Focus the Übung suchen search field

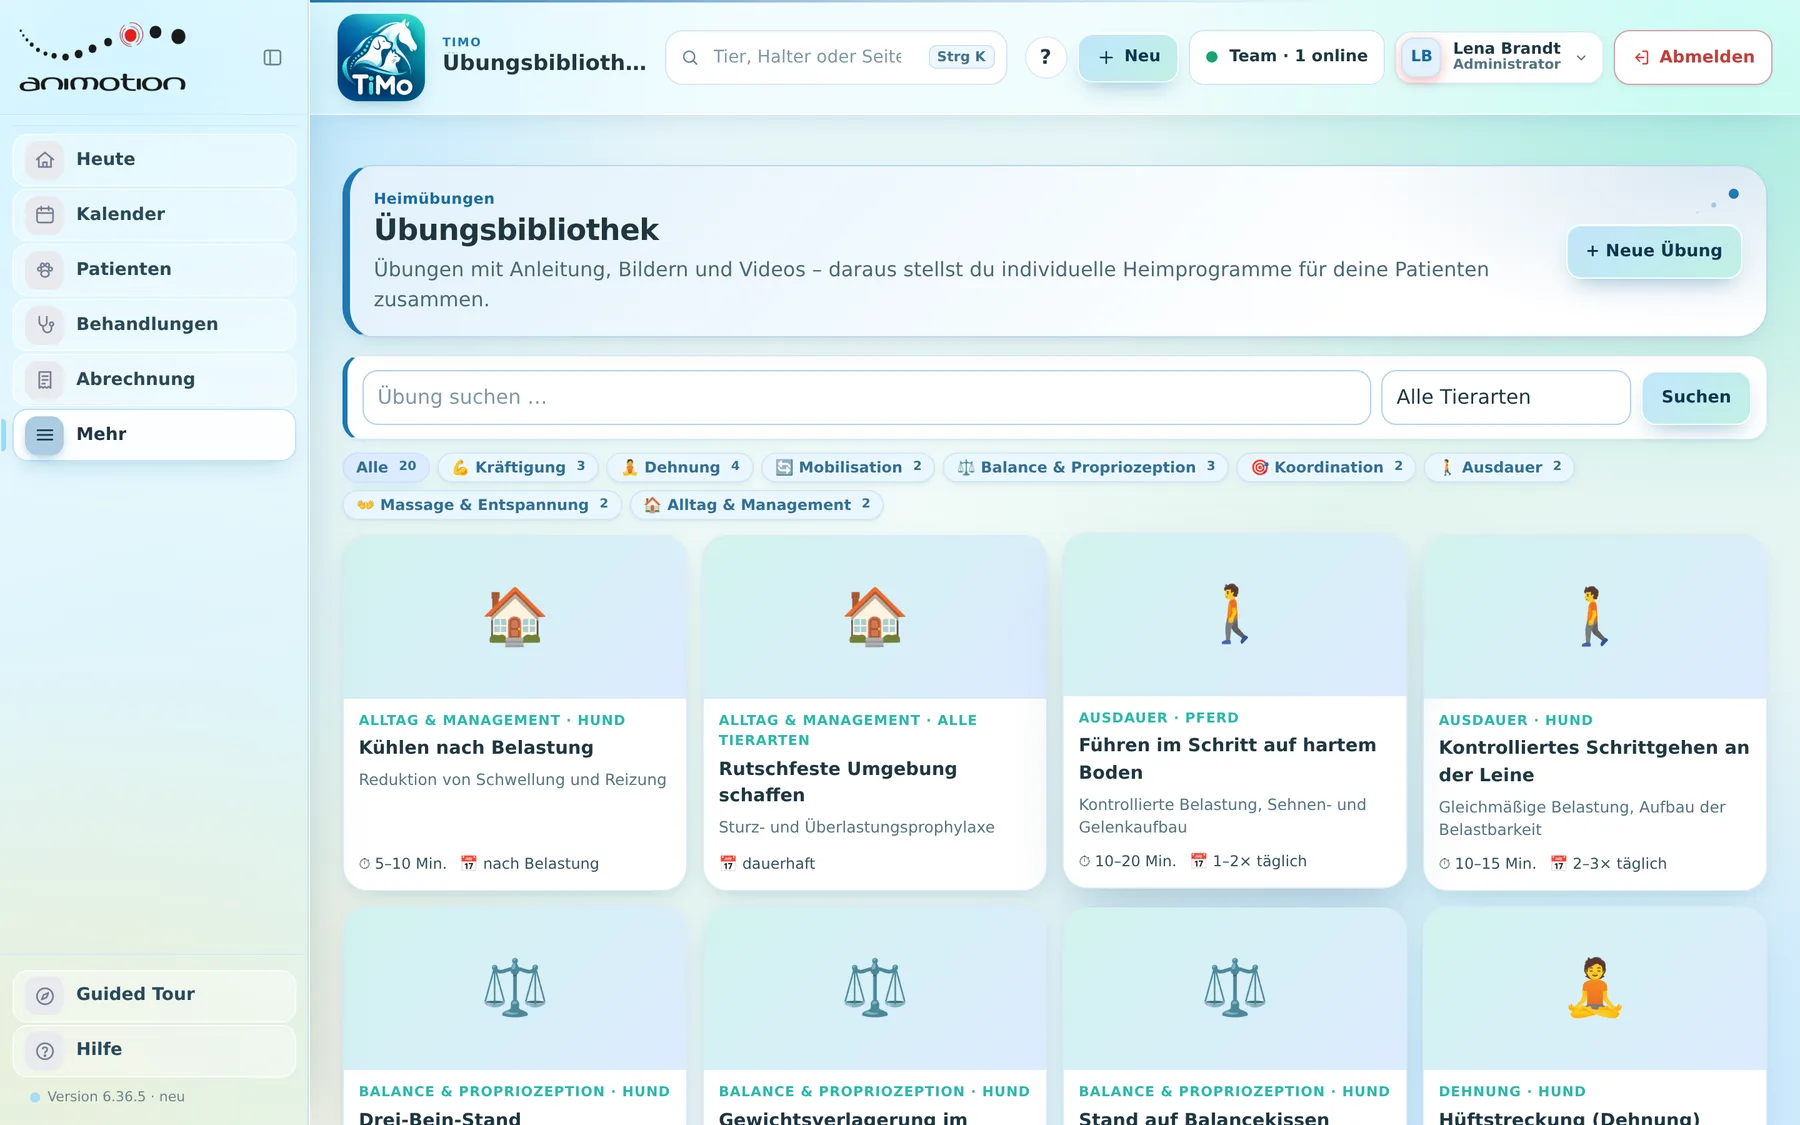click(x=866, y=398)
